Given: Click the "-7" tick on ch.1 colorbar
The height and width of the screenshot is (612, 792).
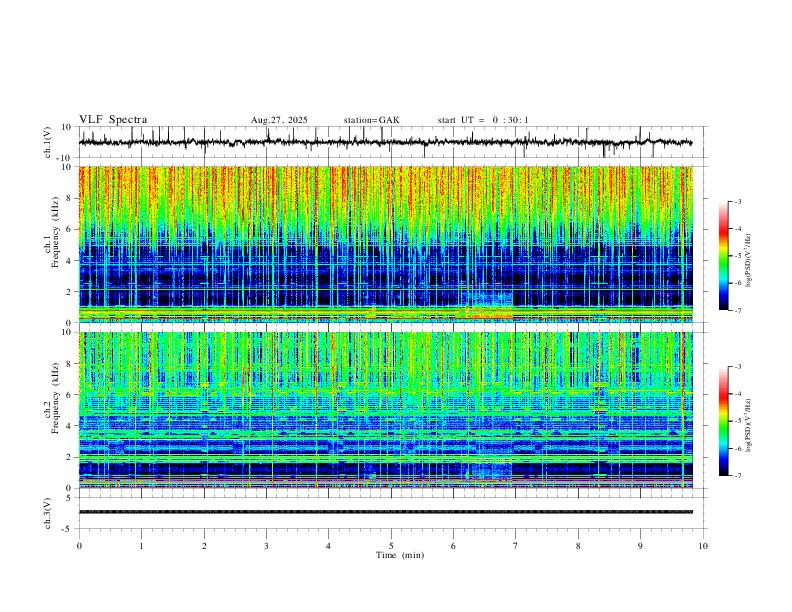Looking at the screenshot, I should click(737, 311).
